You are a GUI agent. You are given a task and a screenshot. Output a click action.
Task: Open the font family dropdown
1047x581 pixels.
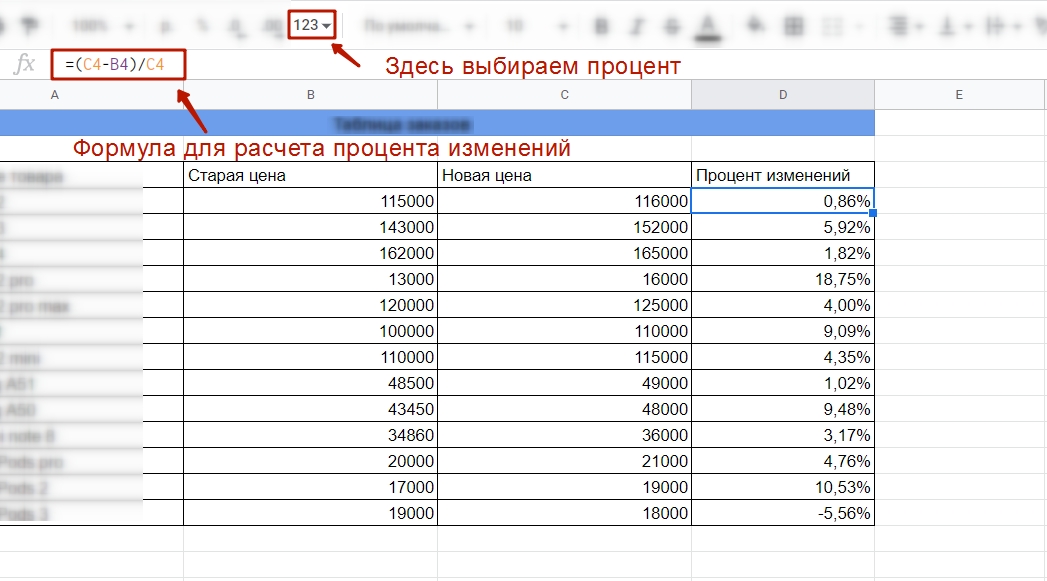coord(418,26)
